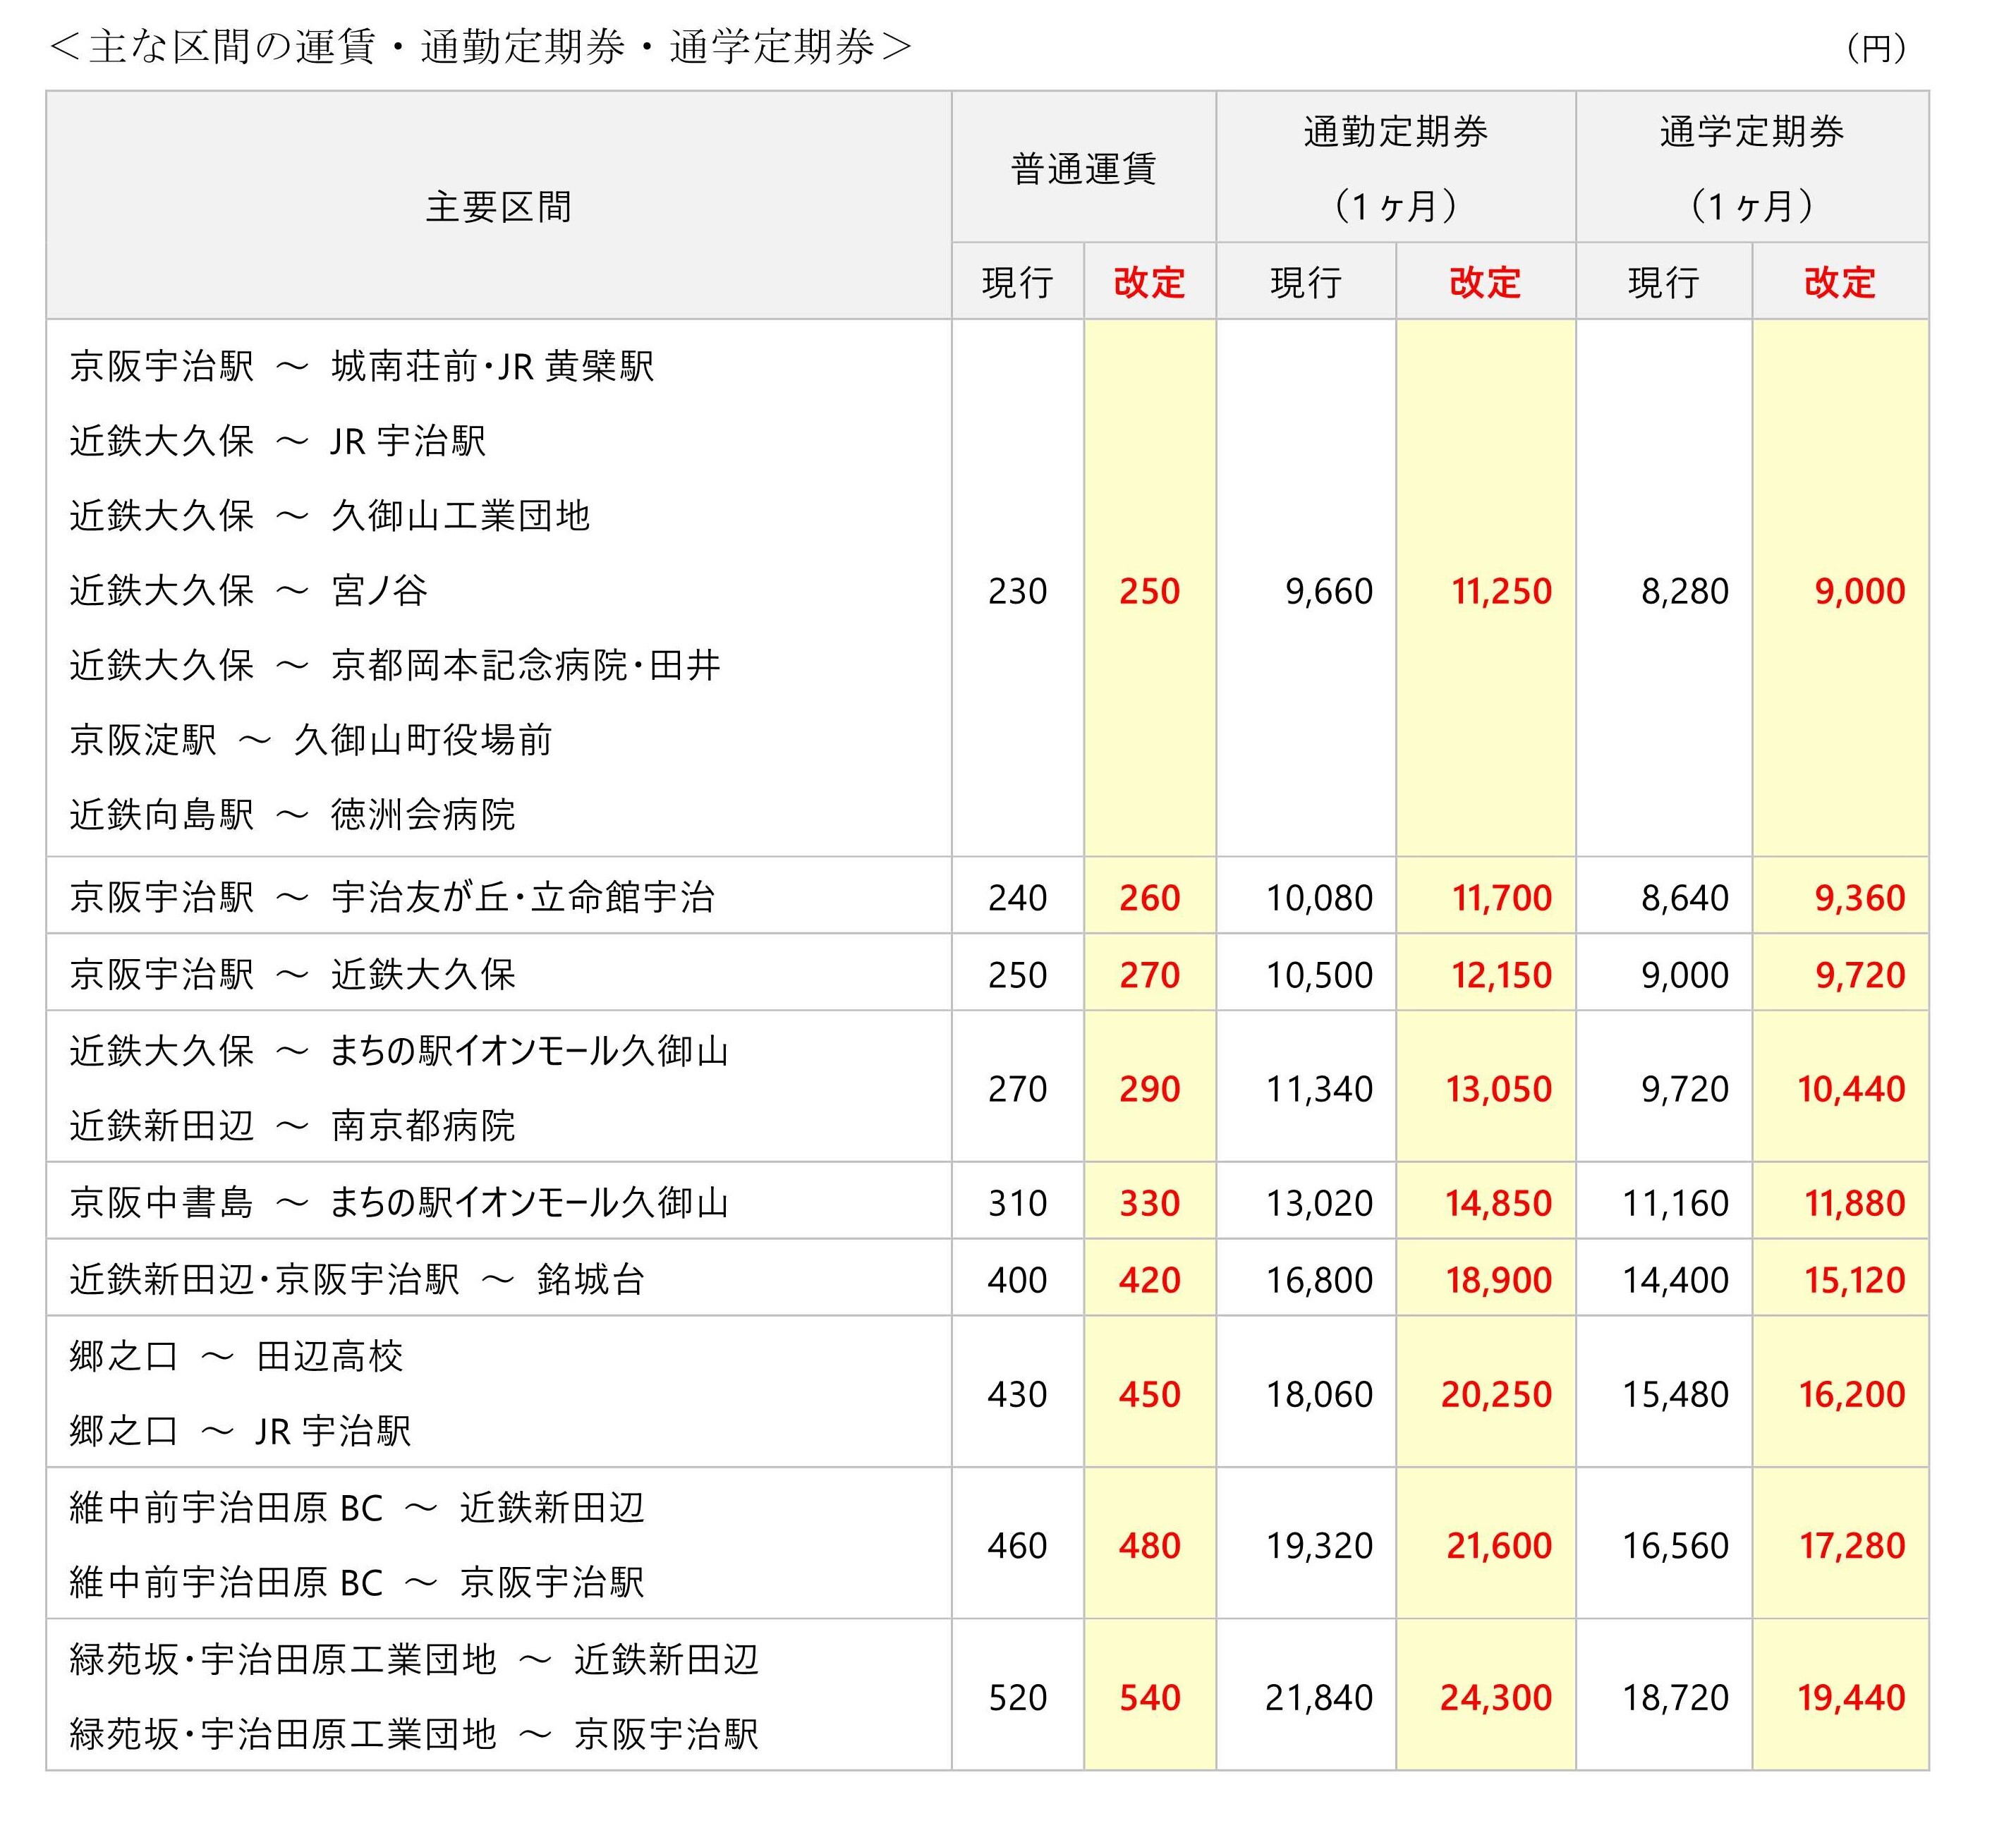Click the revised commuter pass 20,250
The image size is (2016, 1847).
click(x=1497, y=1394)
